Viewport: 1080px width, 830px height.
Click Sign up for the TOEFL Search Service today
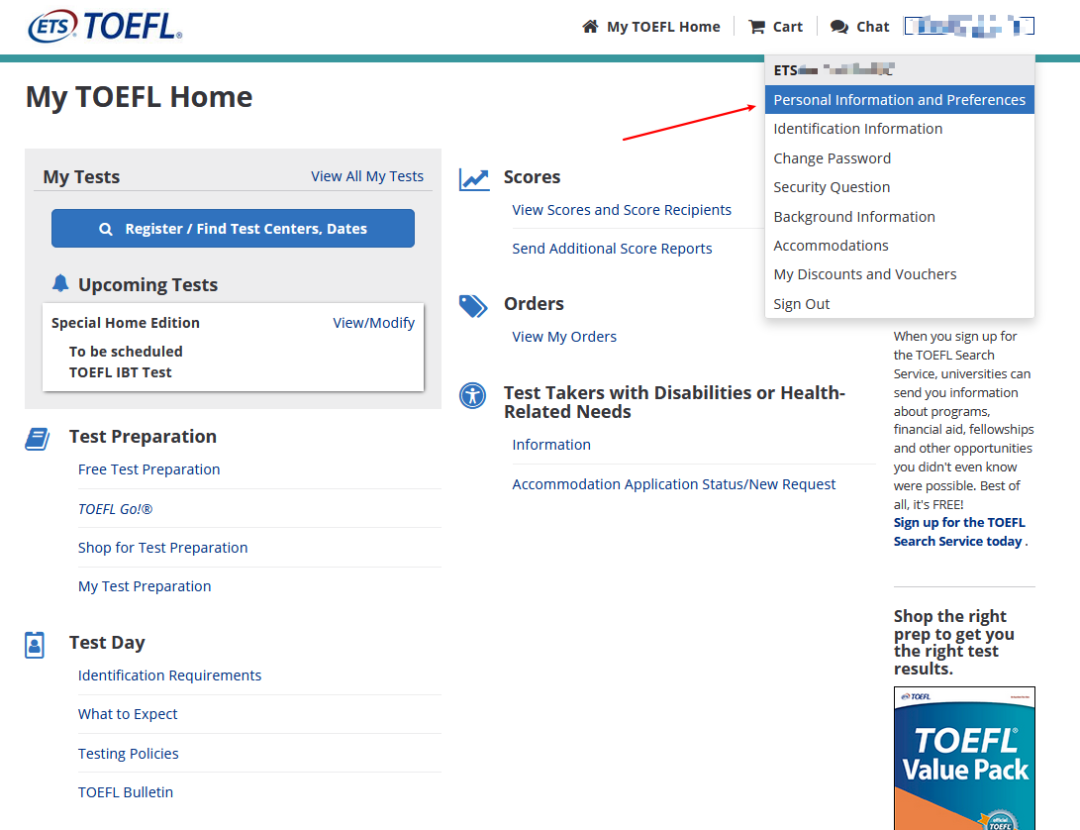click(x=959, y=532)
